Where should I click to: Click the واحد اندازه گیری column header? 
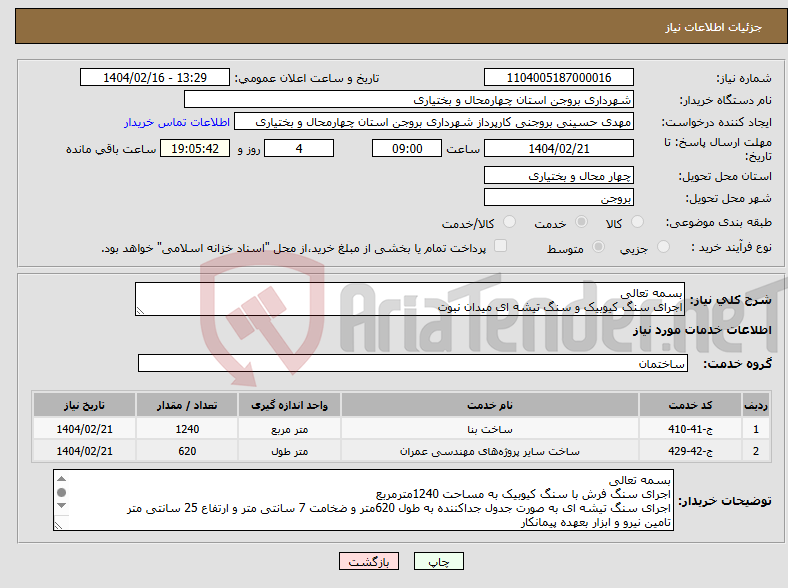point(289,405)
